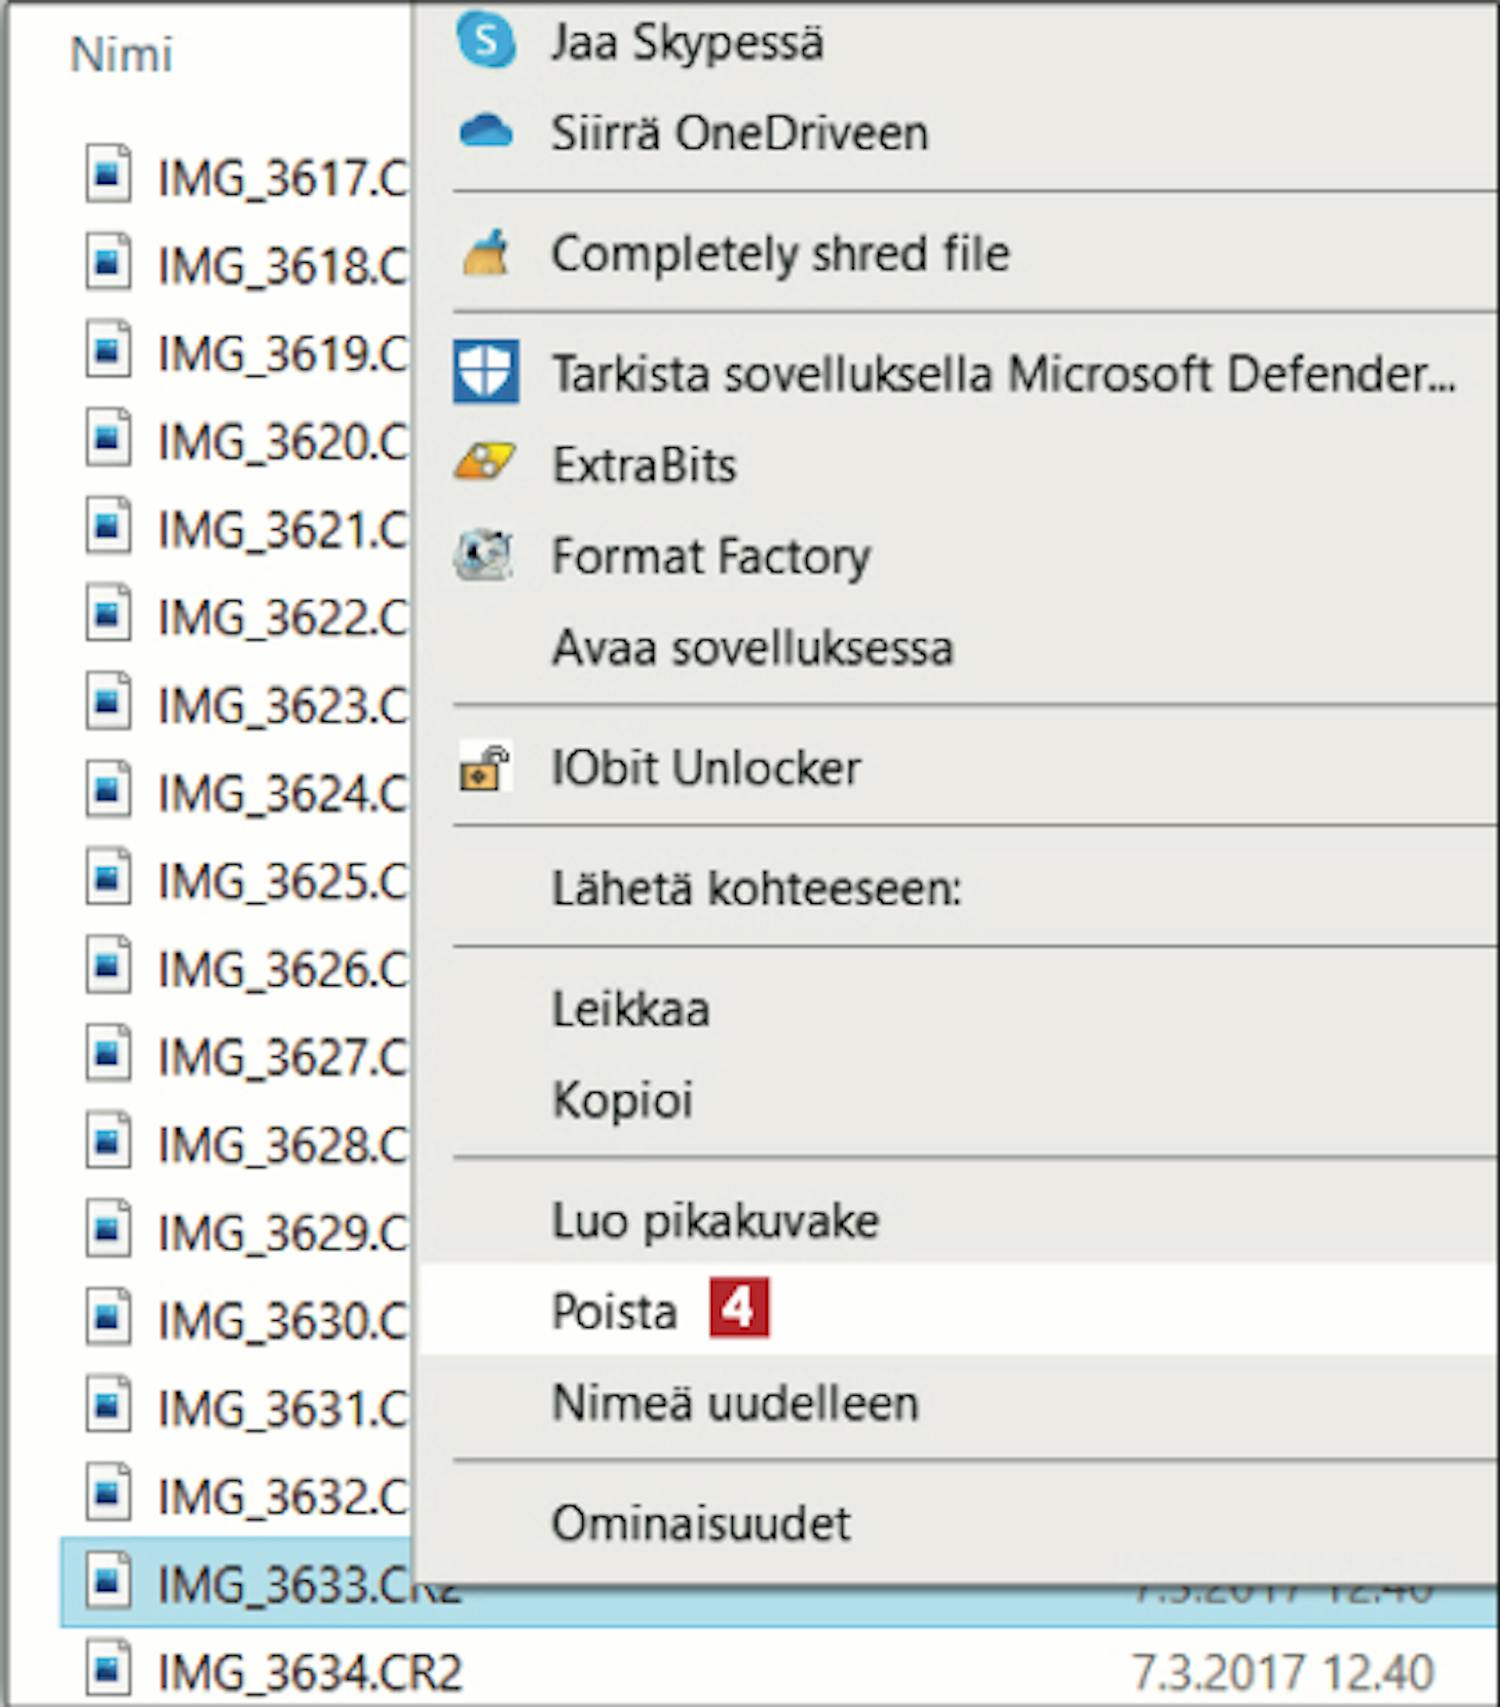Select file name IMG_3623
This screenshot has height=1707, width=1500.
[x=283, y=706]
